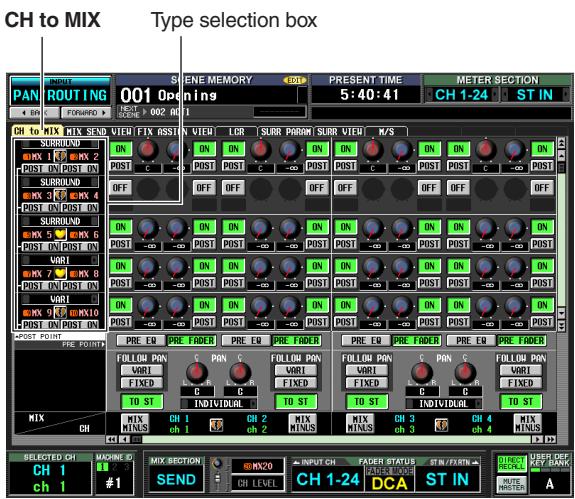Click the MX 7 mix label
The width and height of the screenshot is (575, 499).
pos(37,274)
